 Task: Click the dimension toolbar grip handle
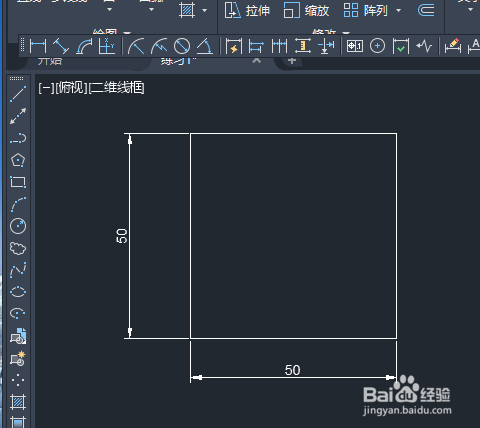[x=23, y=45]
